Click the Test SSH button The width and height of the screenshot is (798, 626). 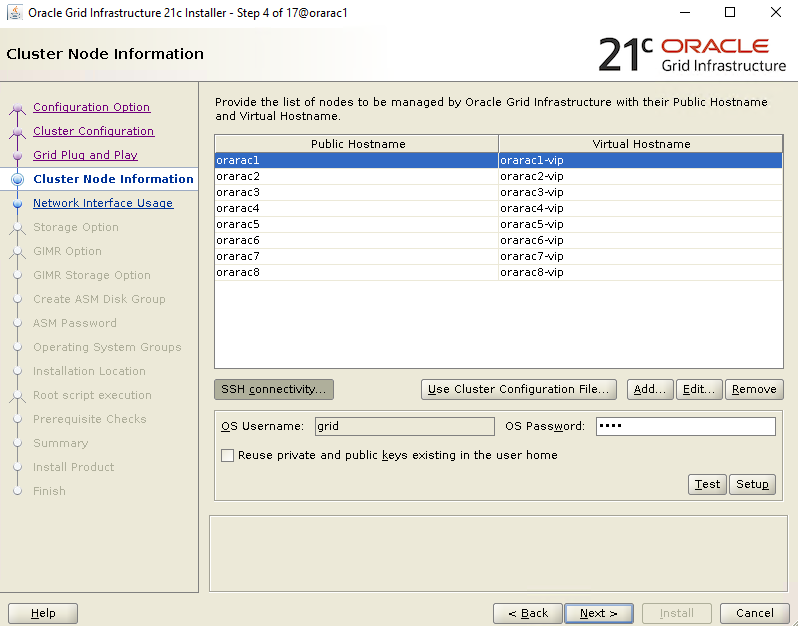(x=707, y=484)
